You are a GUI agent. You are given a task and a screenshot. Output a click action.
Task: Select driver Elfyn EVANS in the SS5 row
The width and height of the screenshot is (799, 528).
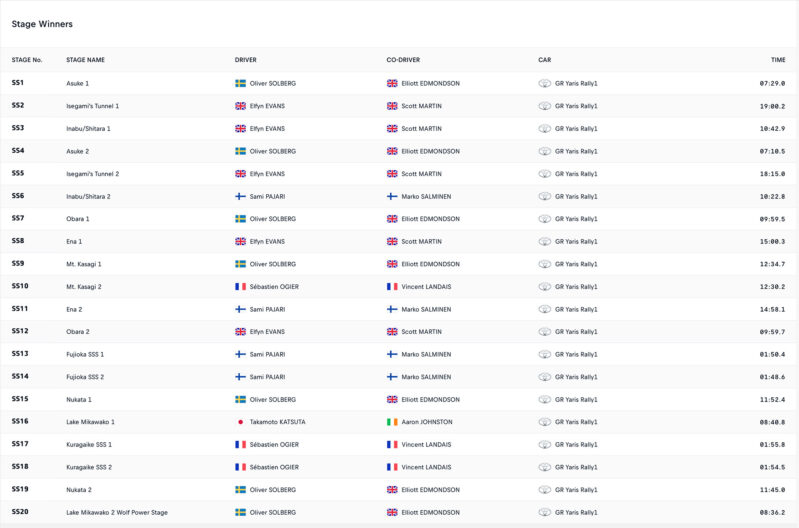coord(268,174)
